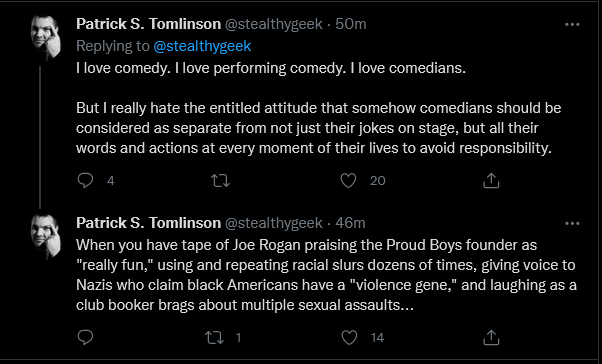Viewport: 602px width, 364px height.
Task: Open more options on the 46m tweet
Action: click(x=572, y=223)
